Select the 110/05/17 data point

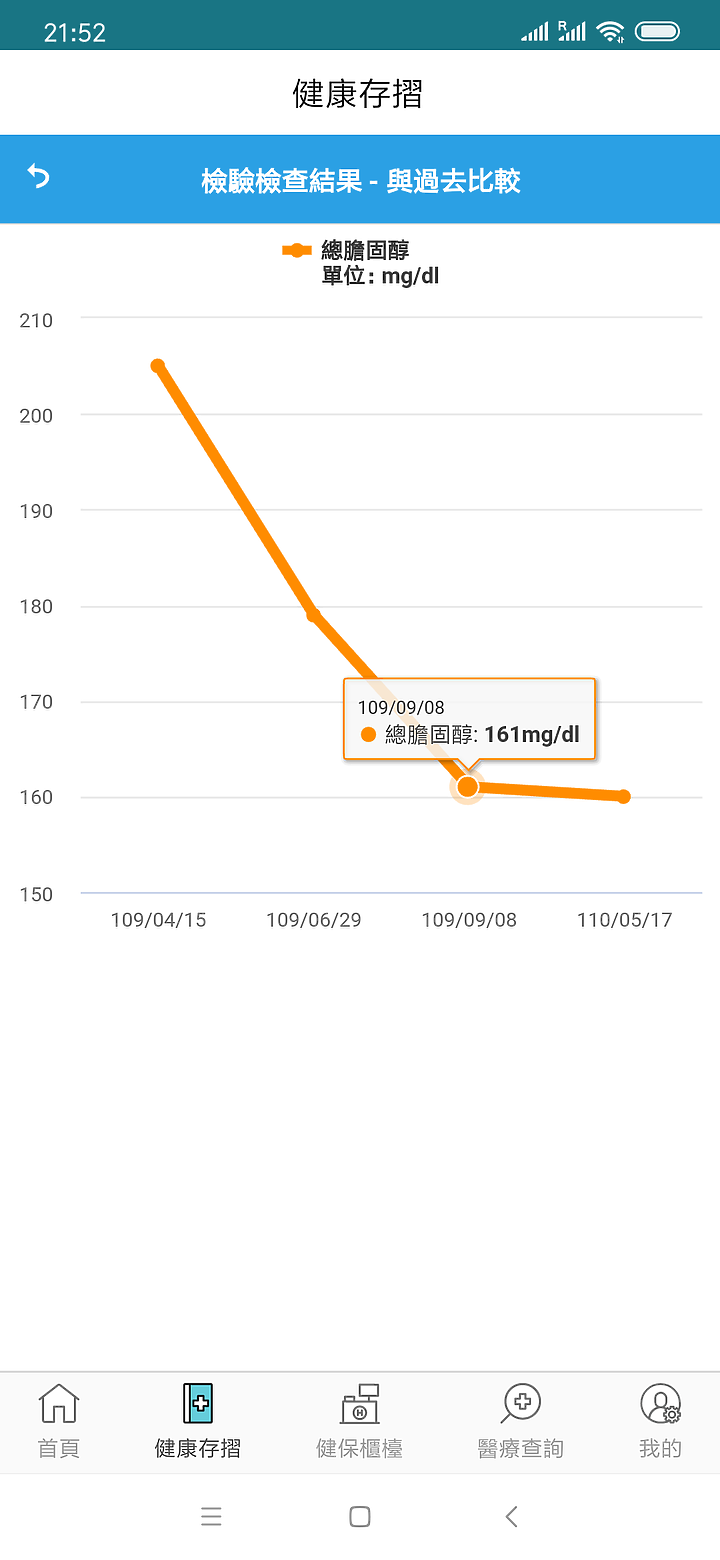tap(624, 797)
